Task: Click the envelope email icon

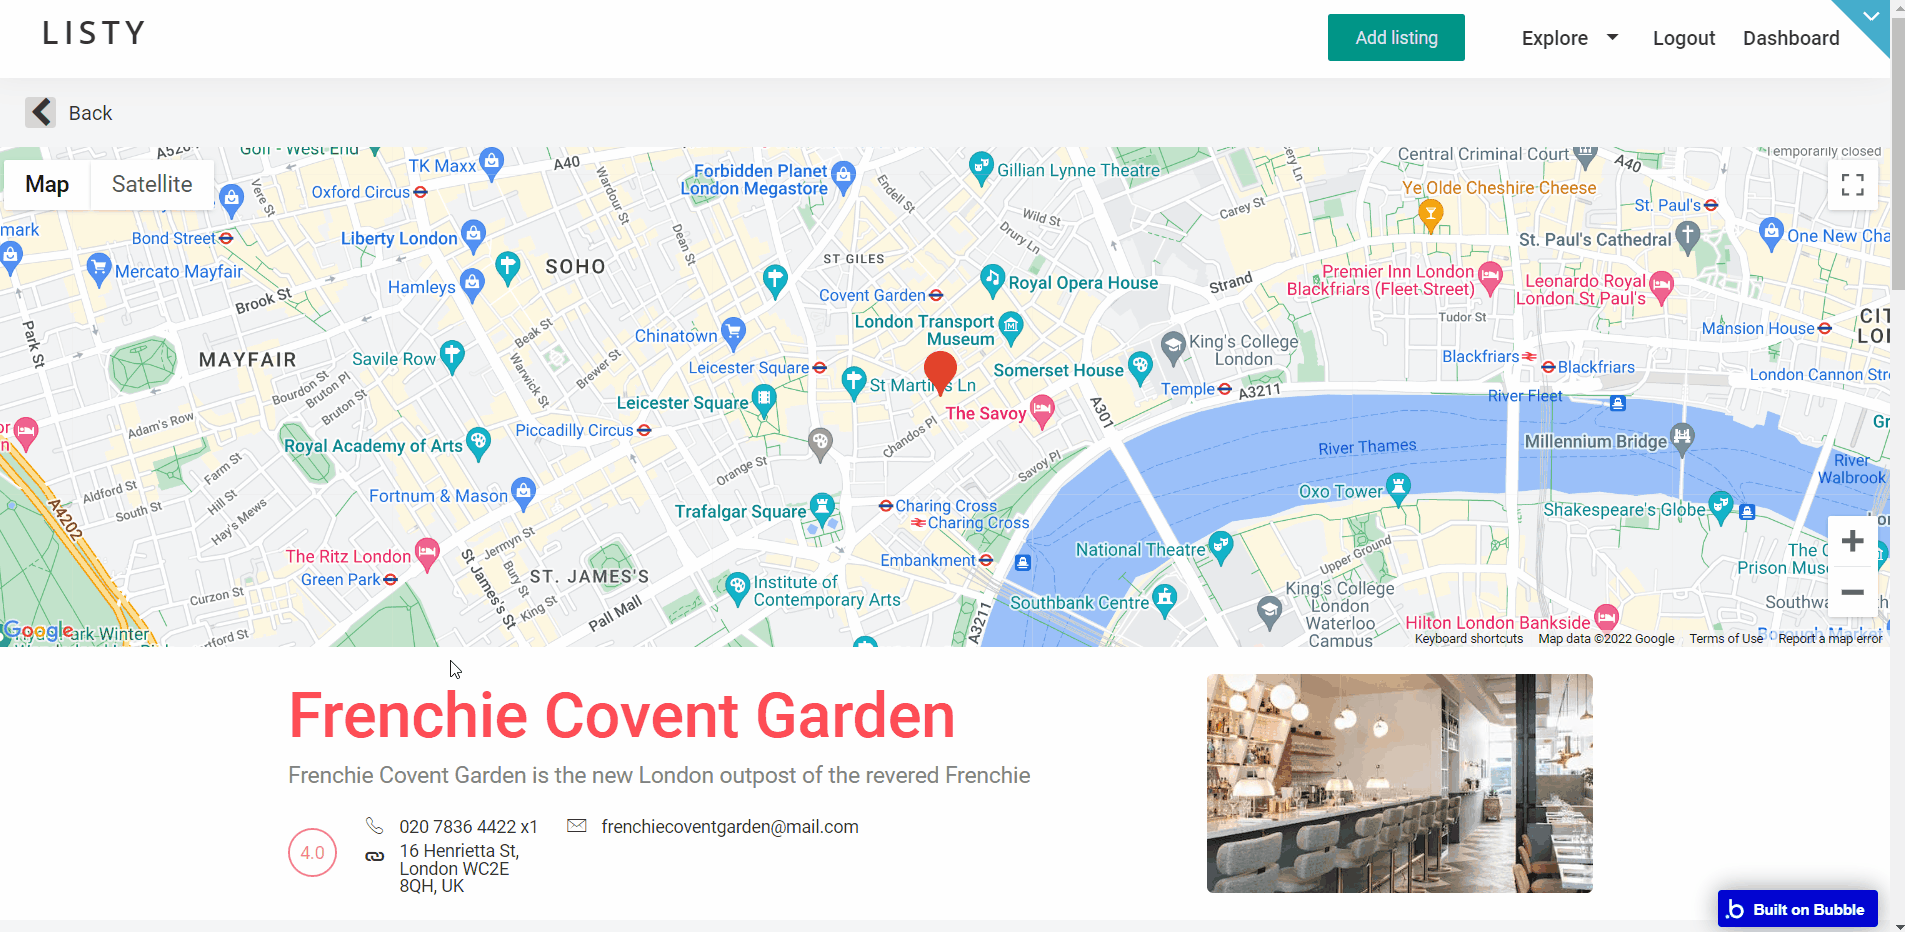Action: [x=577, y=825]
